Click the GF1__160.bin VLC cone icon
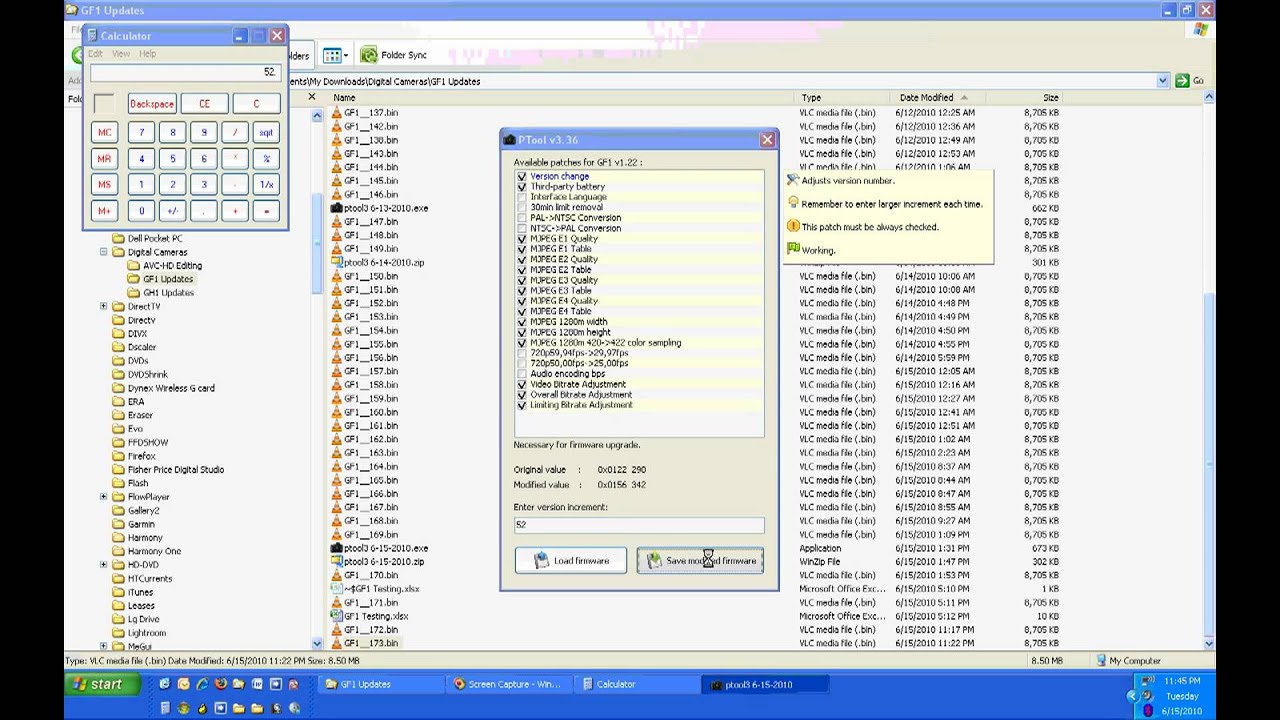This screenshot has width=1280, height=720. (x=337, y=412)
